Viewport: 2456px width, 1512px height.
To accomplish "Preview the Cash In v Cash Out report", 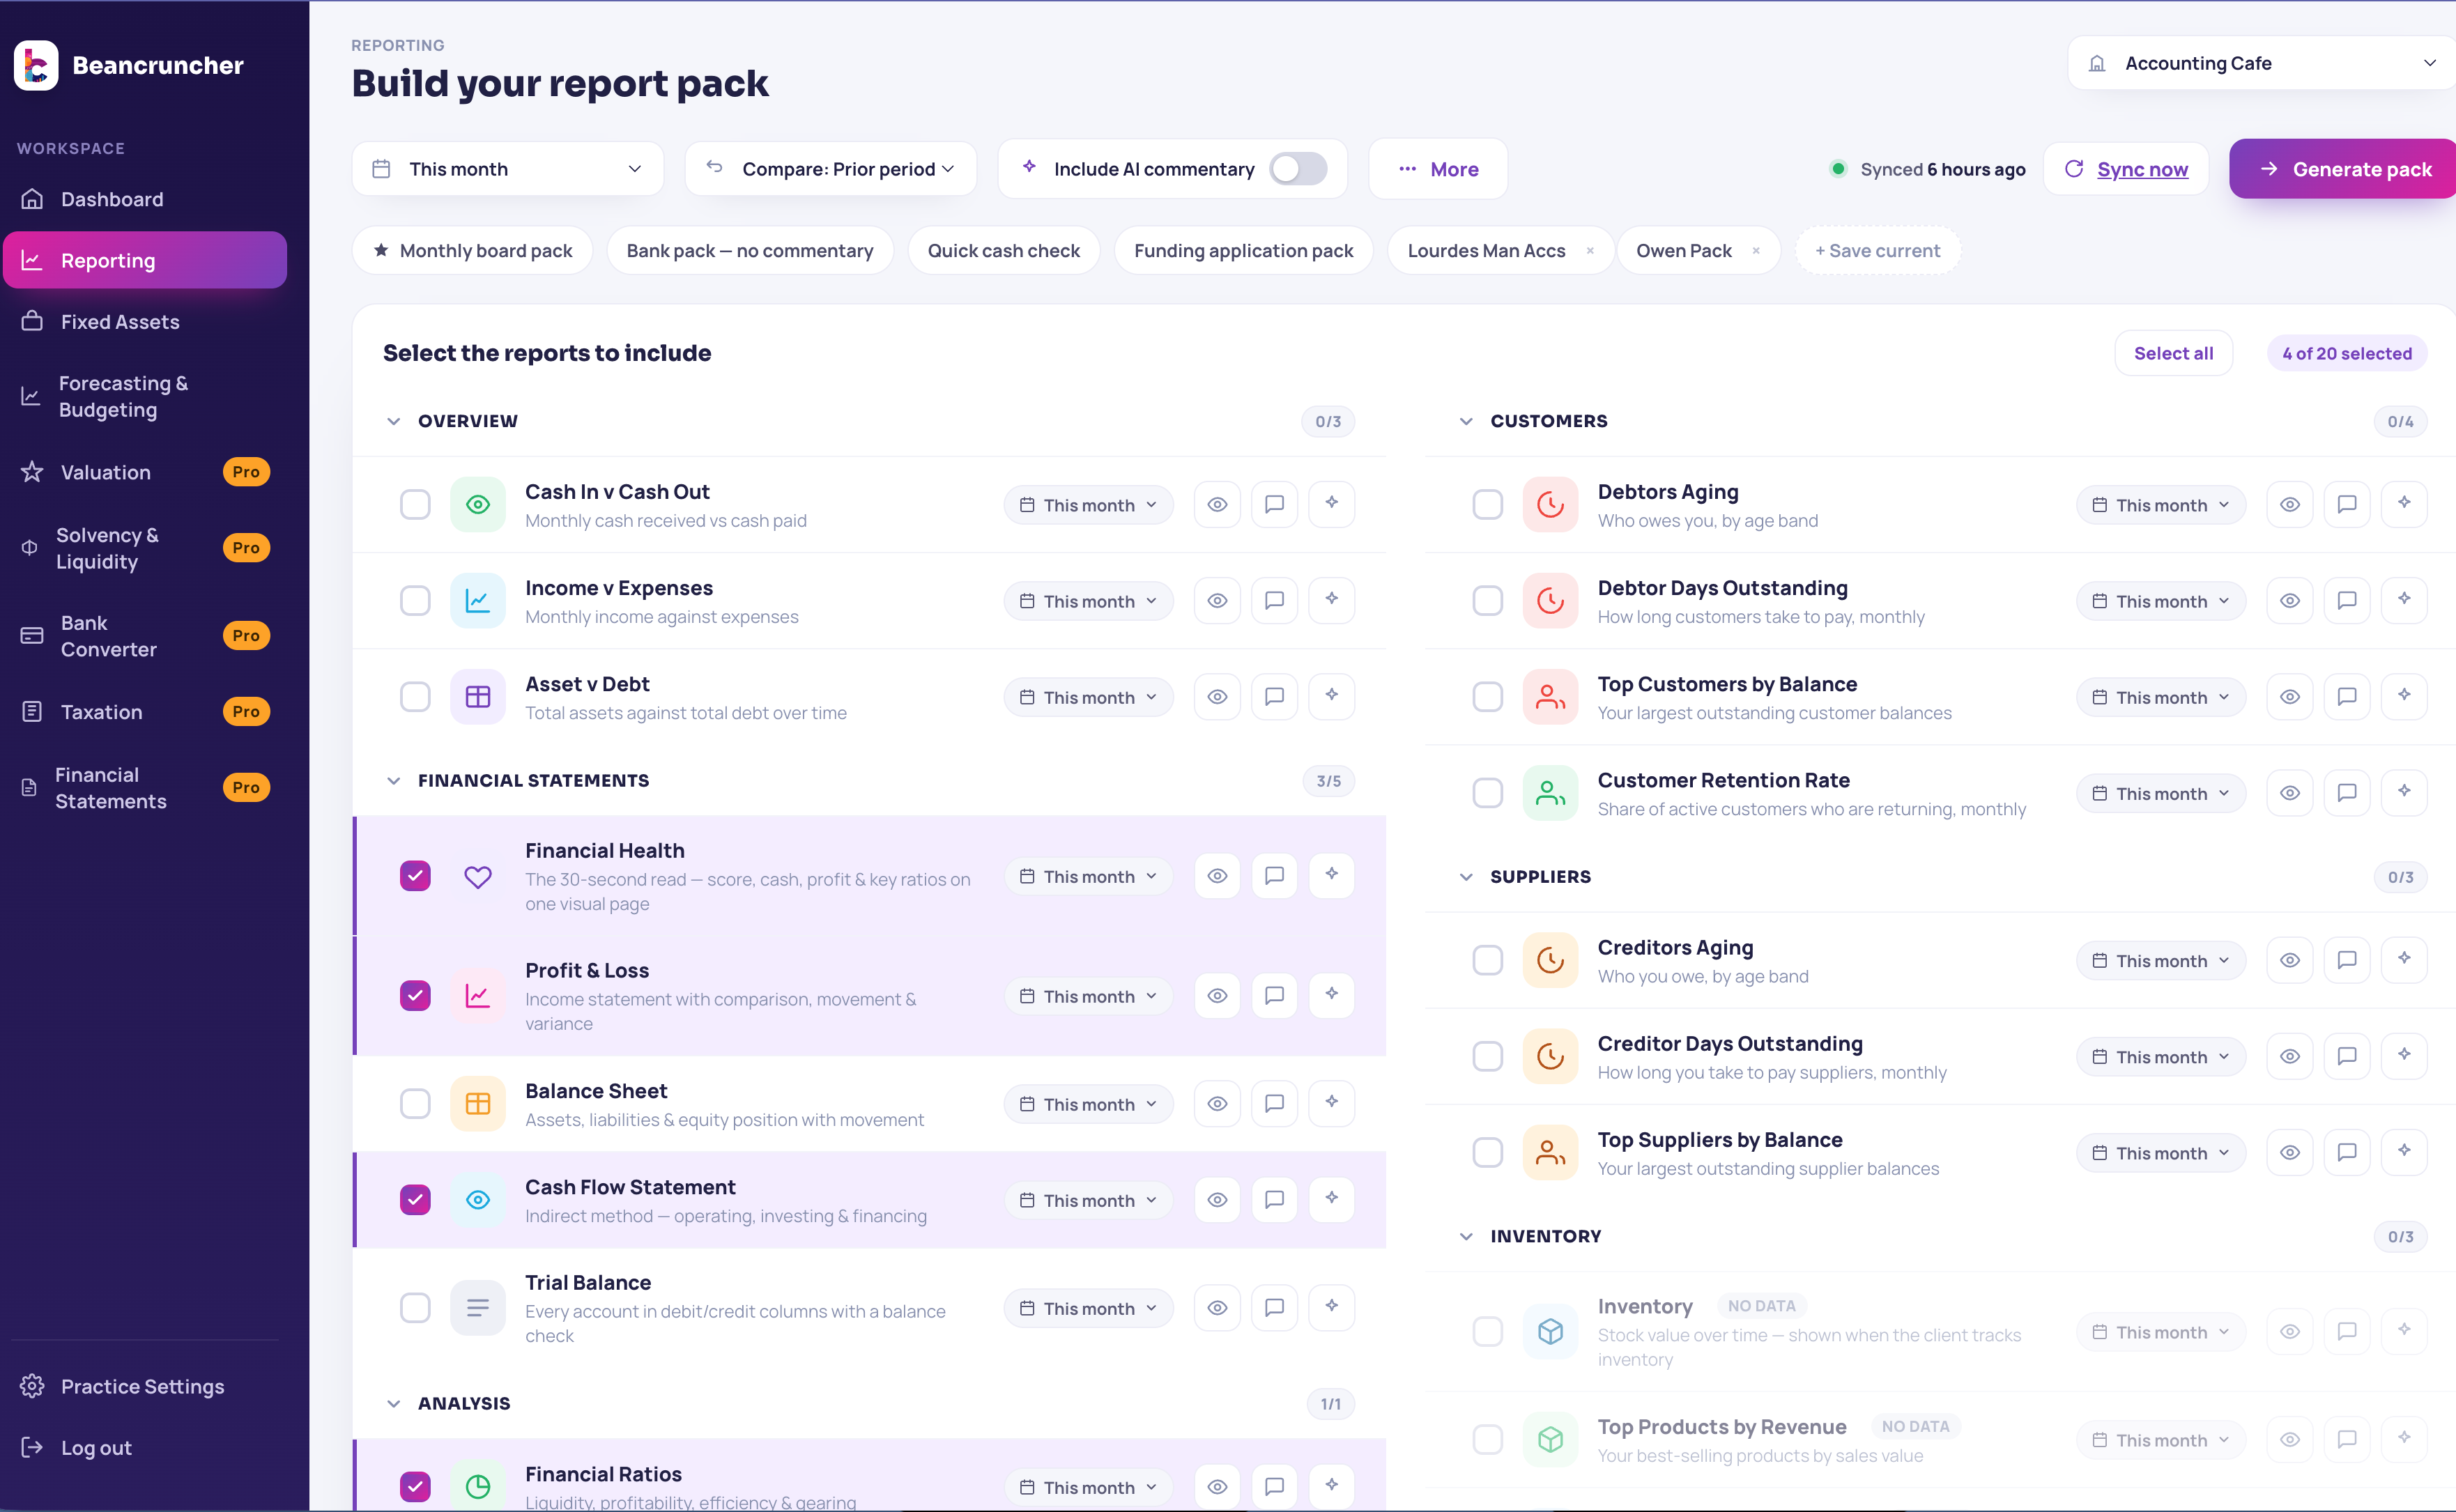I will coord(1217,505).
